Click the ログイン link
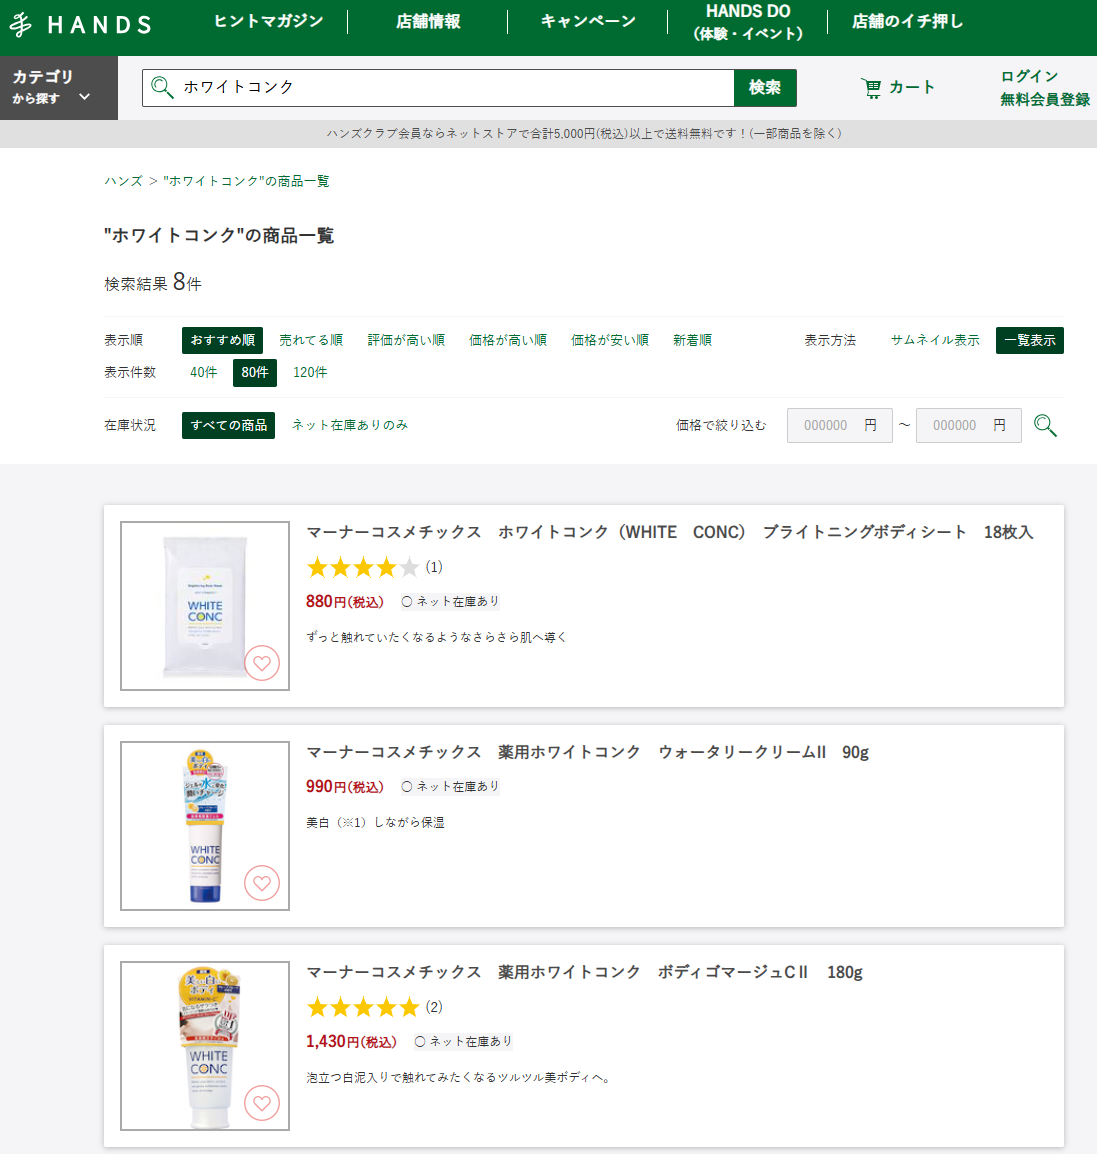The width and height of the screenshot is (1097, 1154). click(1029, 76)
